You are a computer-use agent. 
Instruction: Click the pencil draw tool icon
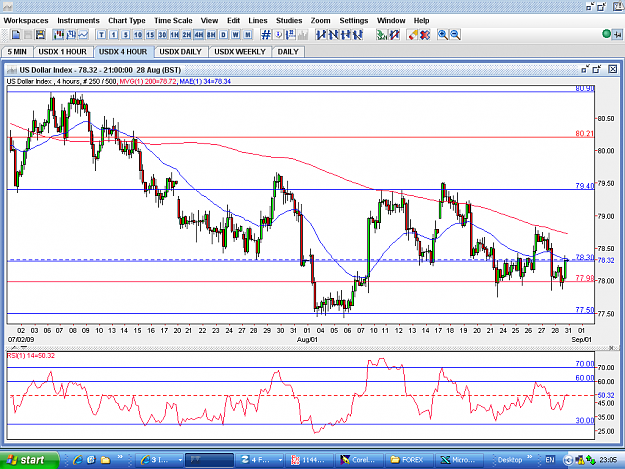[413, 35]
